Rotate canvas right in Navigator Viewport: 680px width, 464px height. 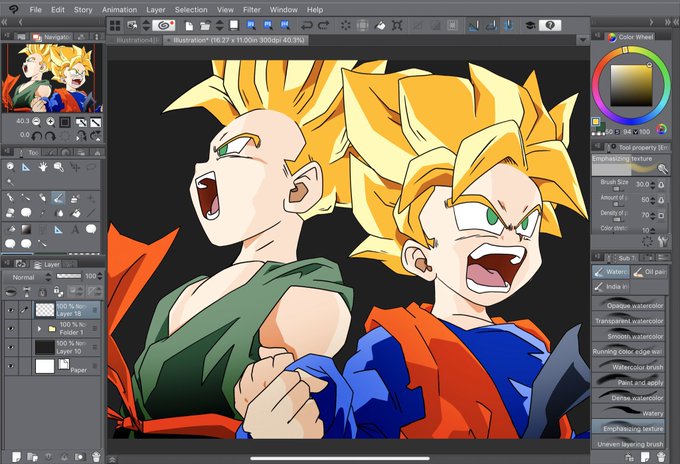[x=50, y=136]
